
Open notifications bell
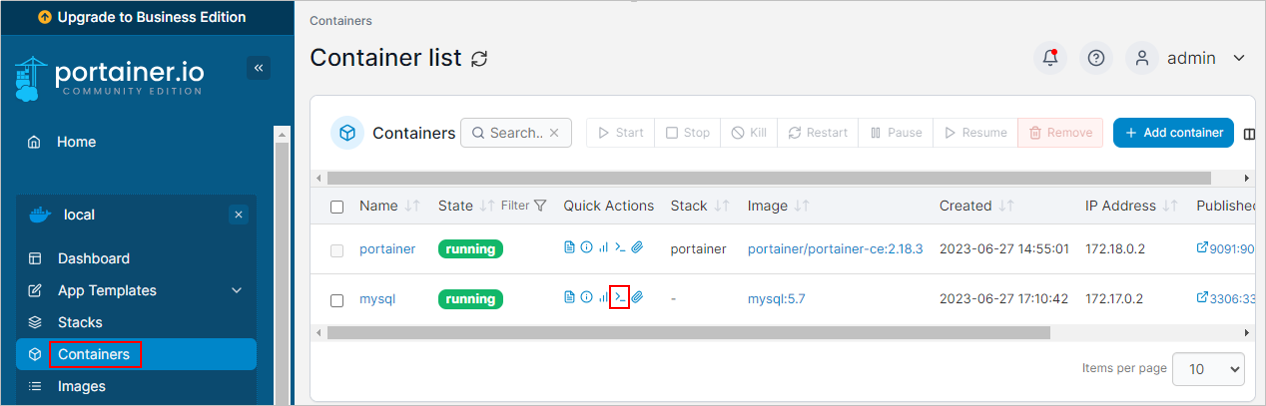pos(1050,58)
